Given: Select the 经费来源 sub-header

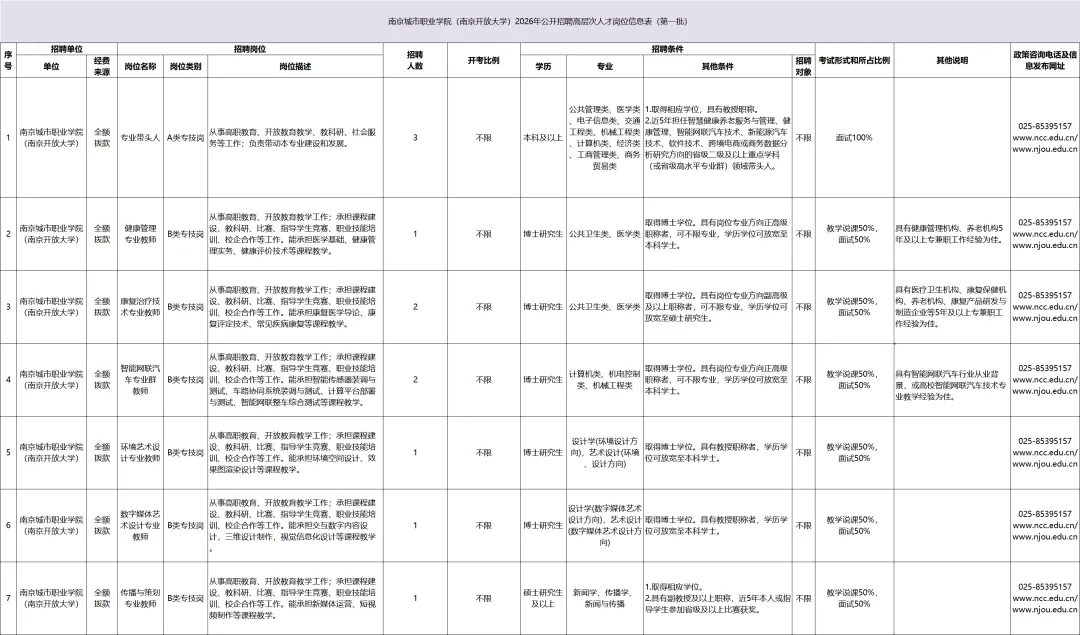Looking at the screenshot, I should 102,66.
